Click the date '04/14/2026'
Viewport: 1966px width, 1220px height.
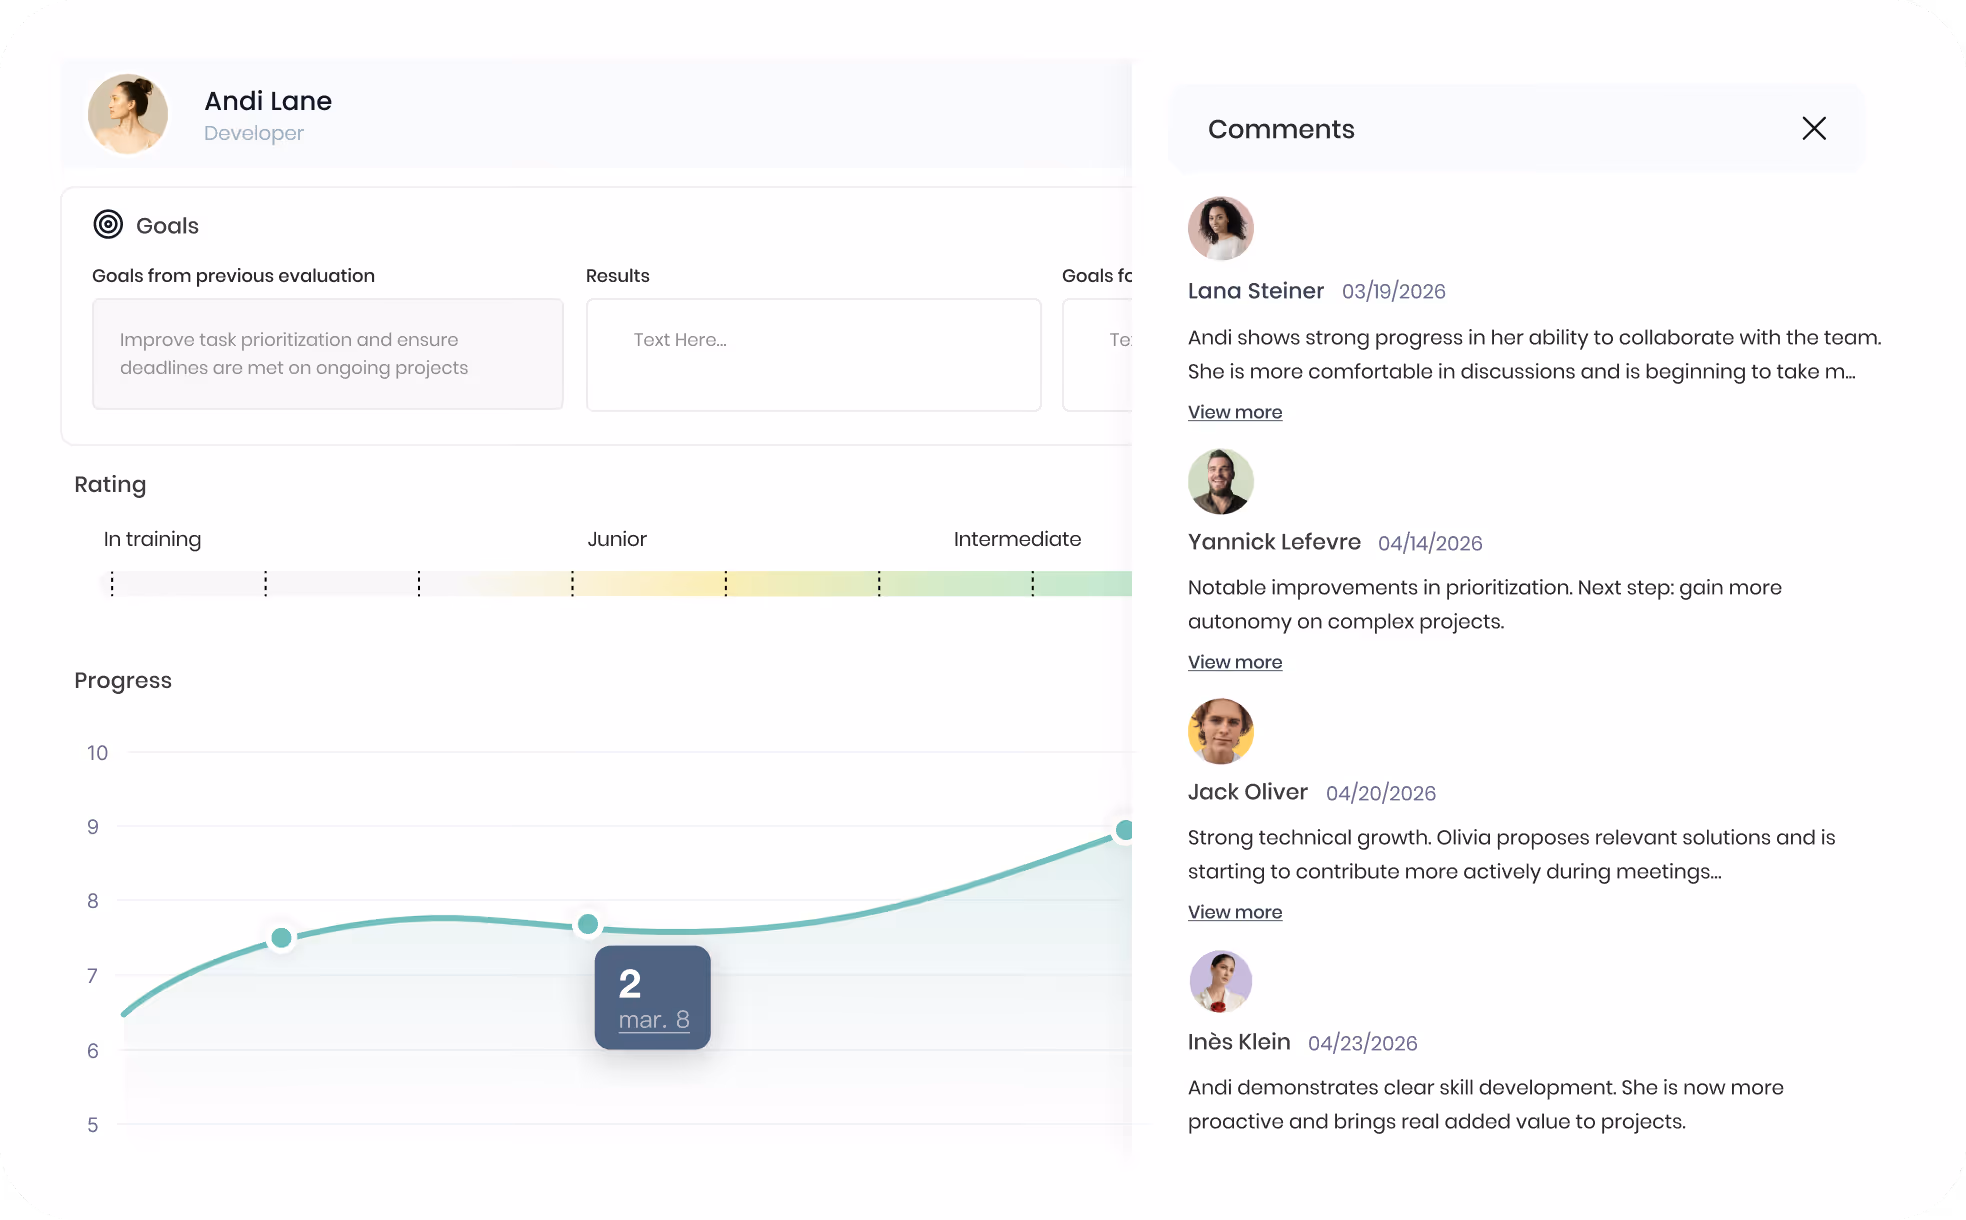pos(1430,543)
